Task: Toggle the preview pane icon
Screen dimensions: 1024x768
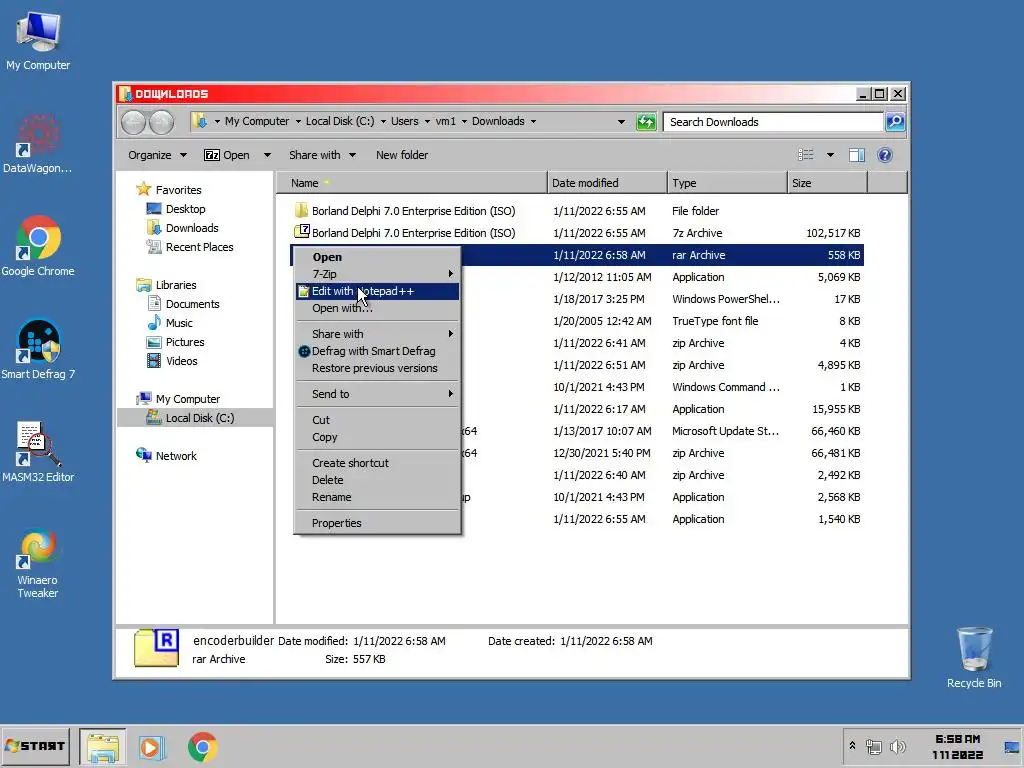Action: point(857,155)
